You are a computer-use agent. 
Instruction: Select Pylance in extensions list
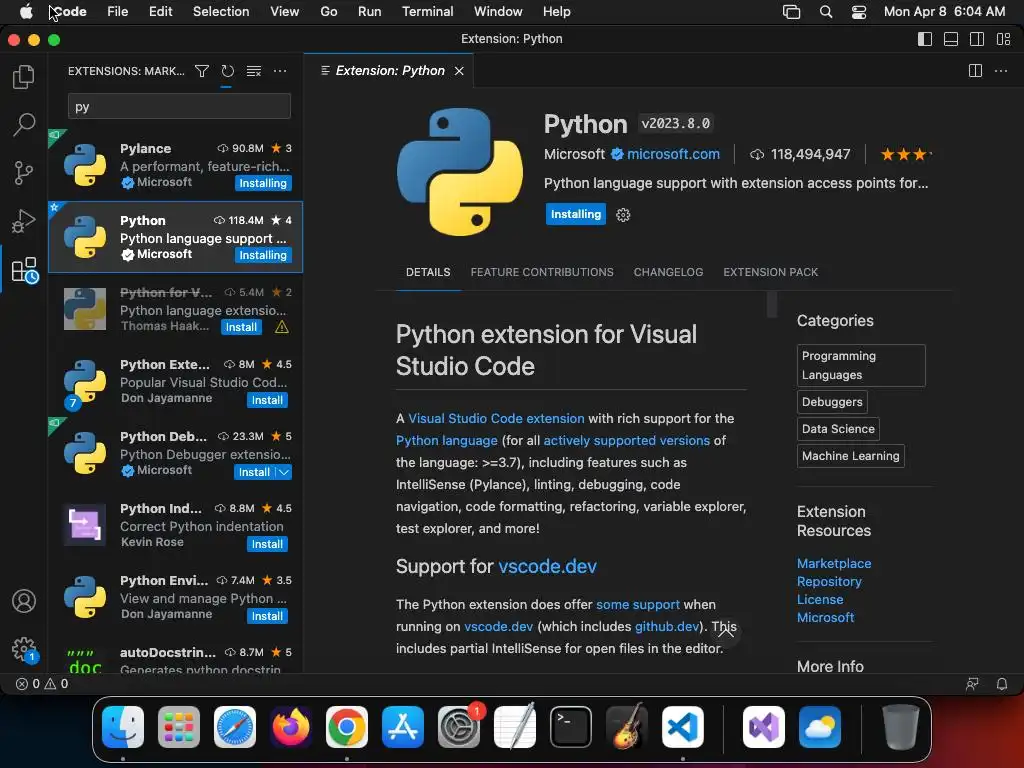pos(175,165)
